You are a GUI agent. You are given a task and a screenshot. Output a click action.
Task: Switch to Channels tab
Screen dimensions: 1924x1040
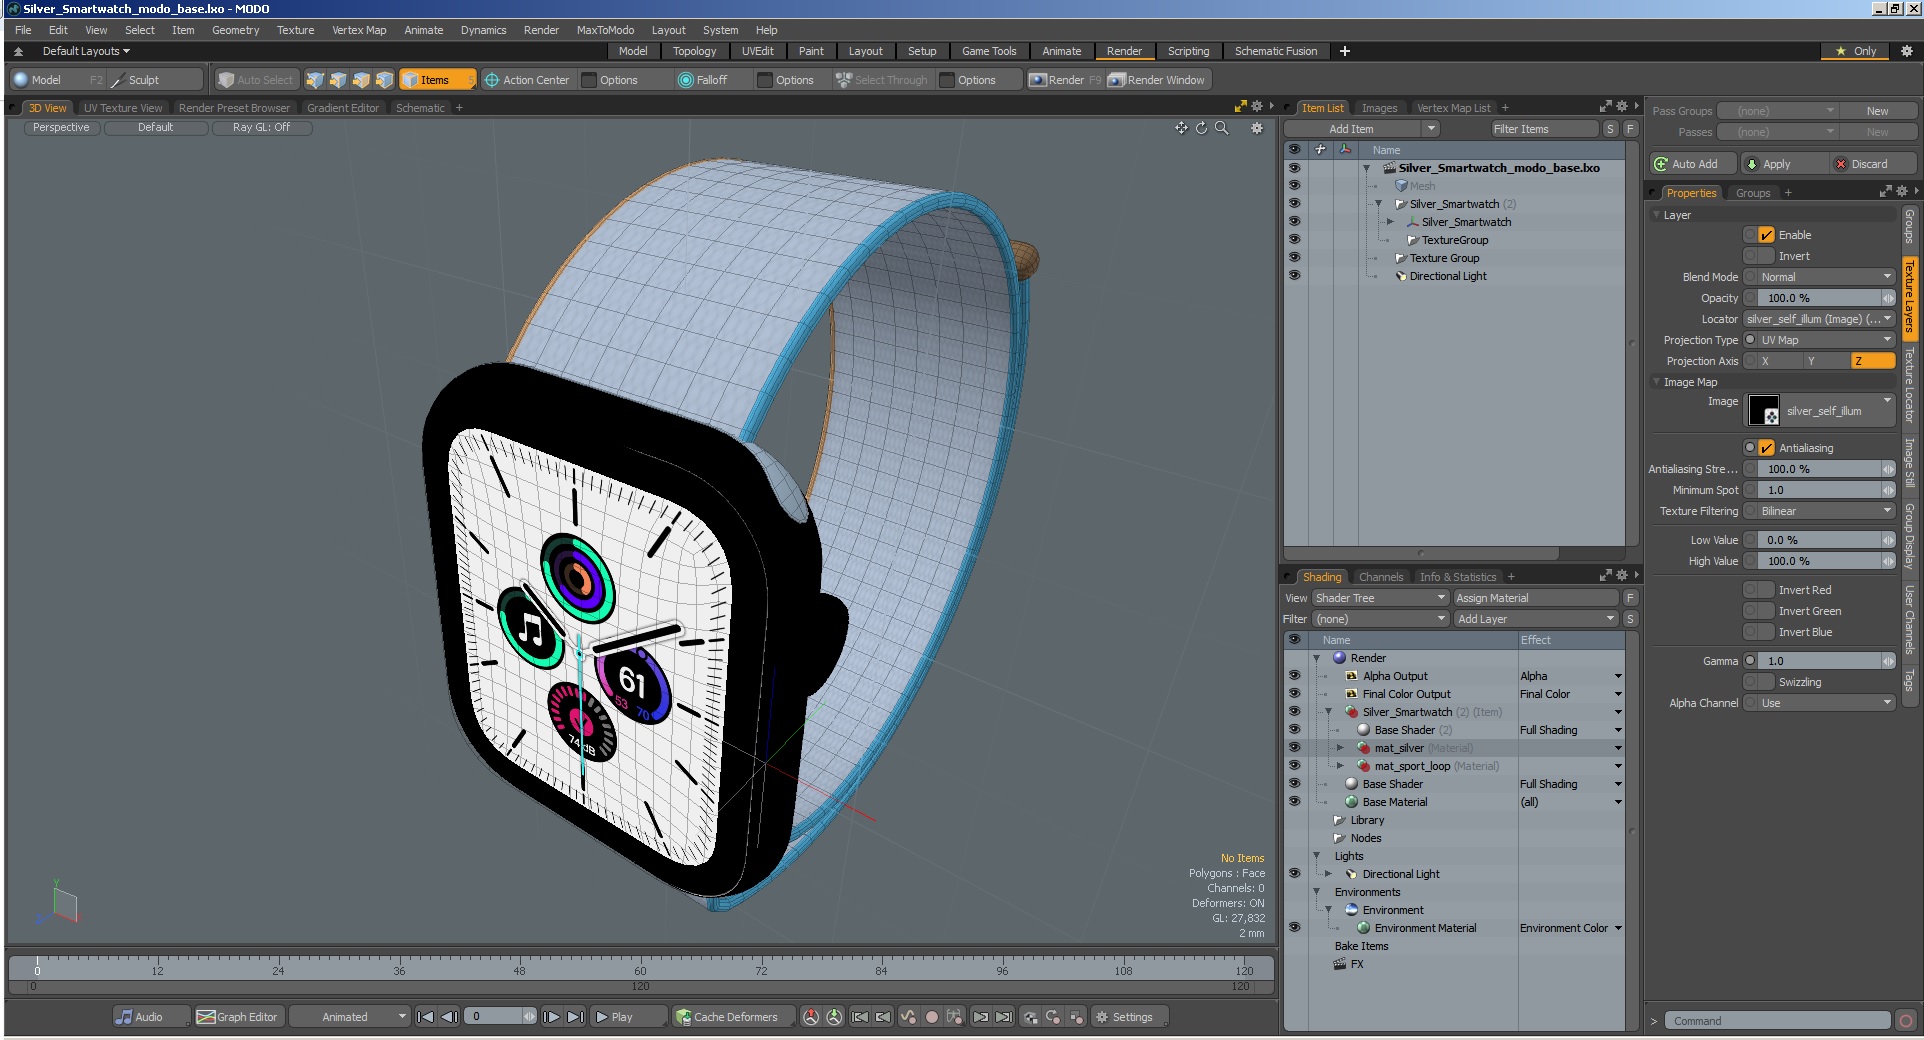(x=1381, y=577)
